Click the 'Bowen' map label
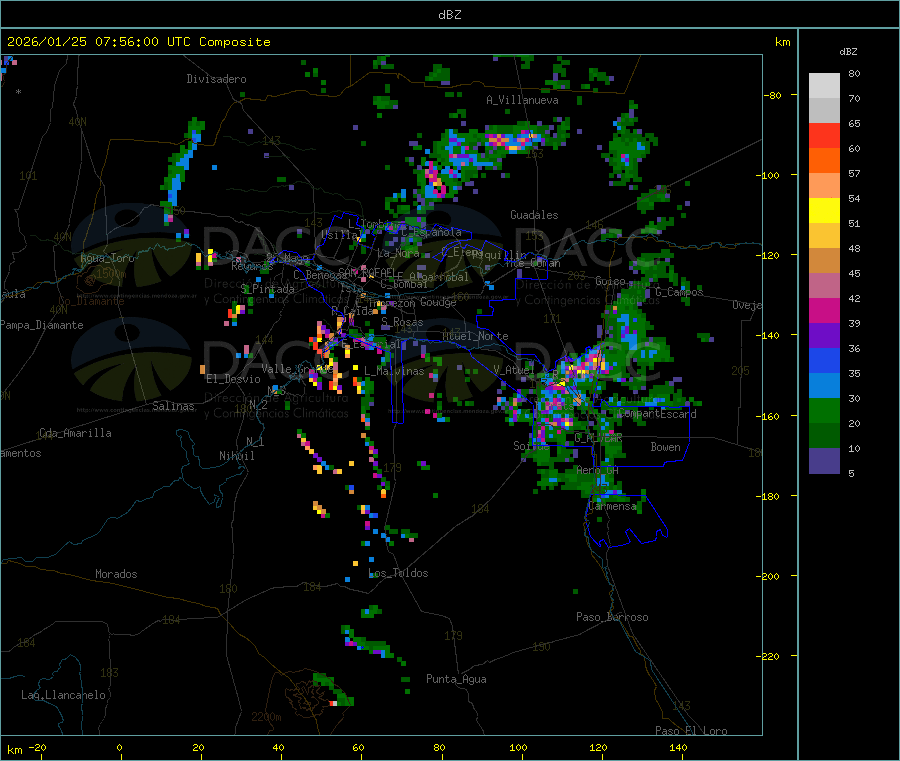Screen dimensions: 900x761 click(x=665, y=447)
